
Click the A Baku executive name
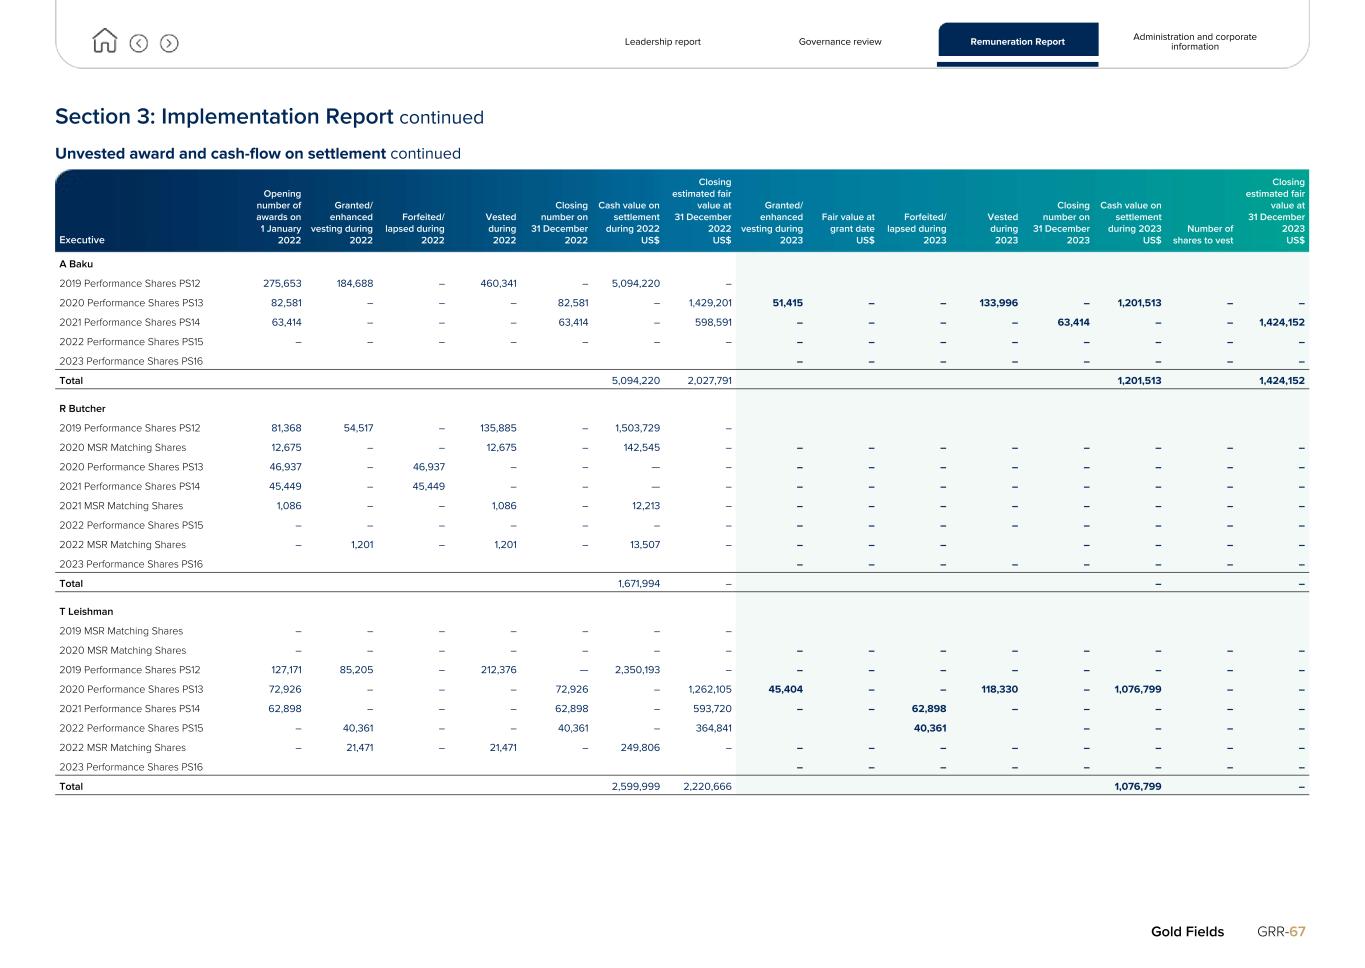(76, 264)
